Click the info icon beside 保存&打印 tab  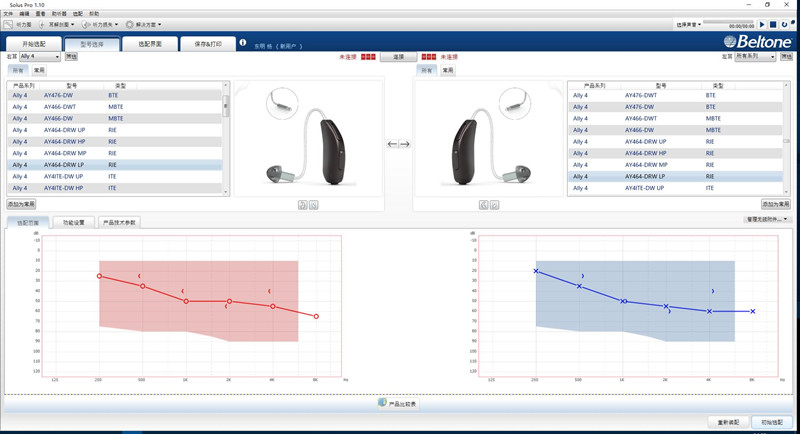(x=243, y=43)
